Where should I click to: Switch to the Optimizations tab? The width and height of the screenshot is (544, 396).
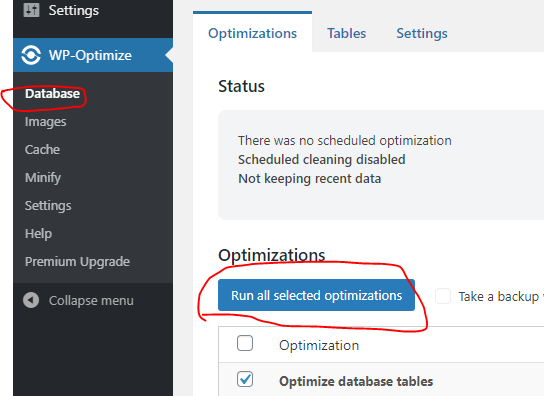(x=252, y=33)
